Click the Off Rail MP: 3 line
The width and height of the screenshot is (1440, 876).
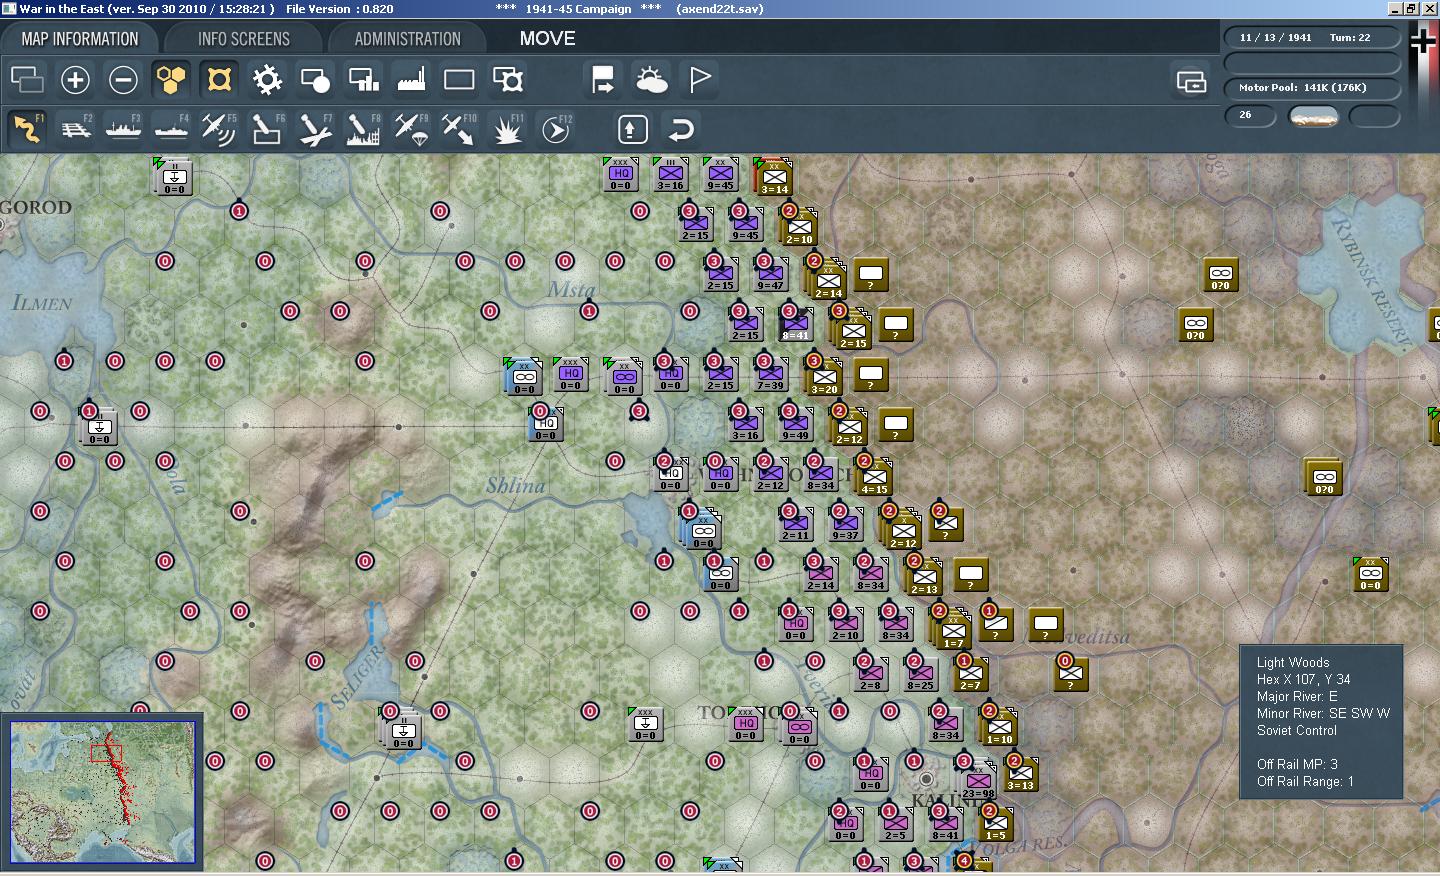(x=1297, y=764)
